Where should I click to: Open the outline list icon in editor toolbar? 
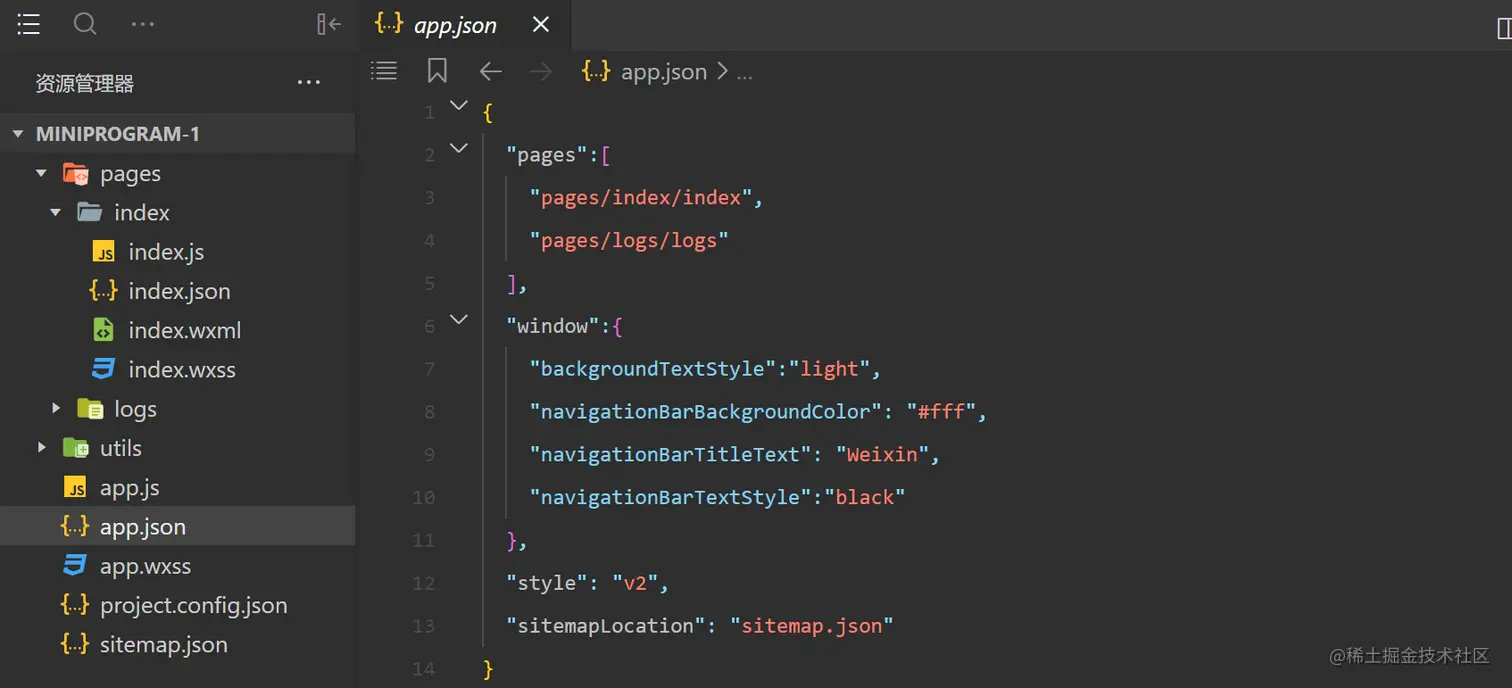[384, 71]
